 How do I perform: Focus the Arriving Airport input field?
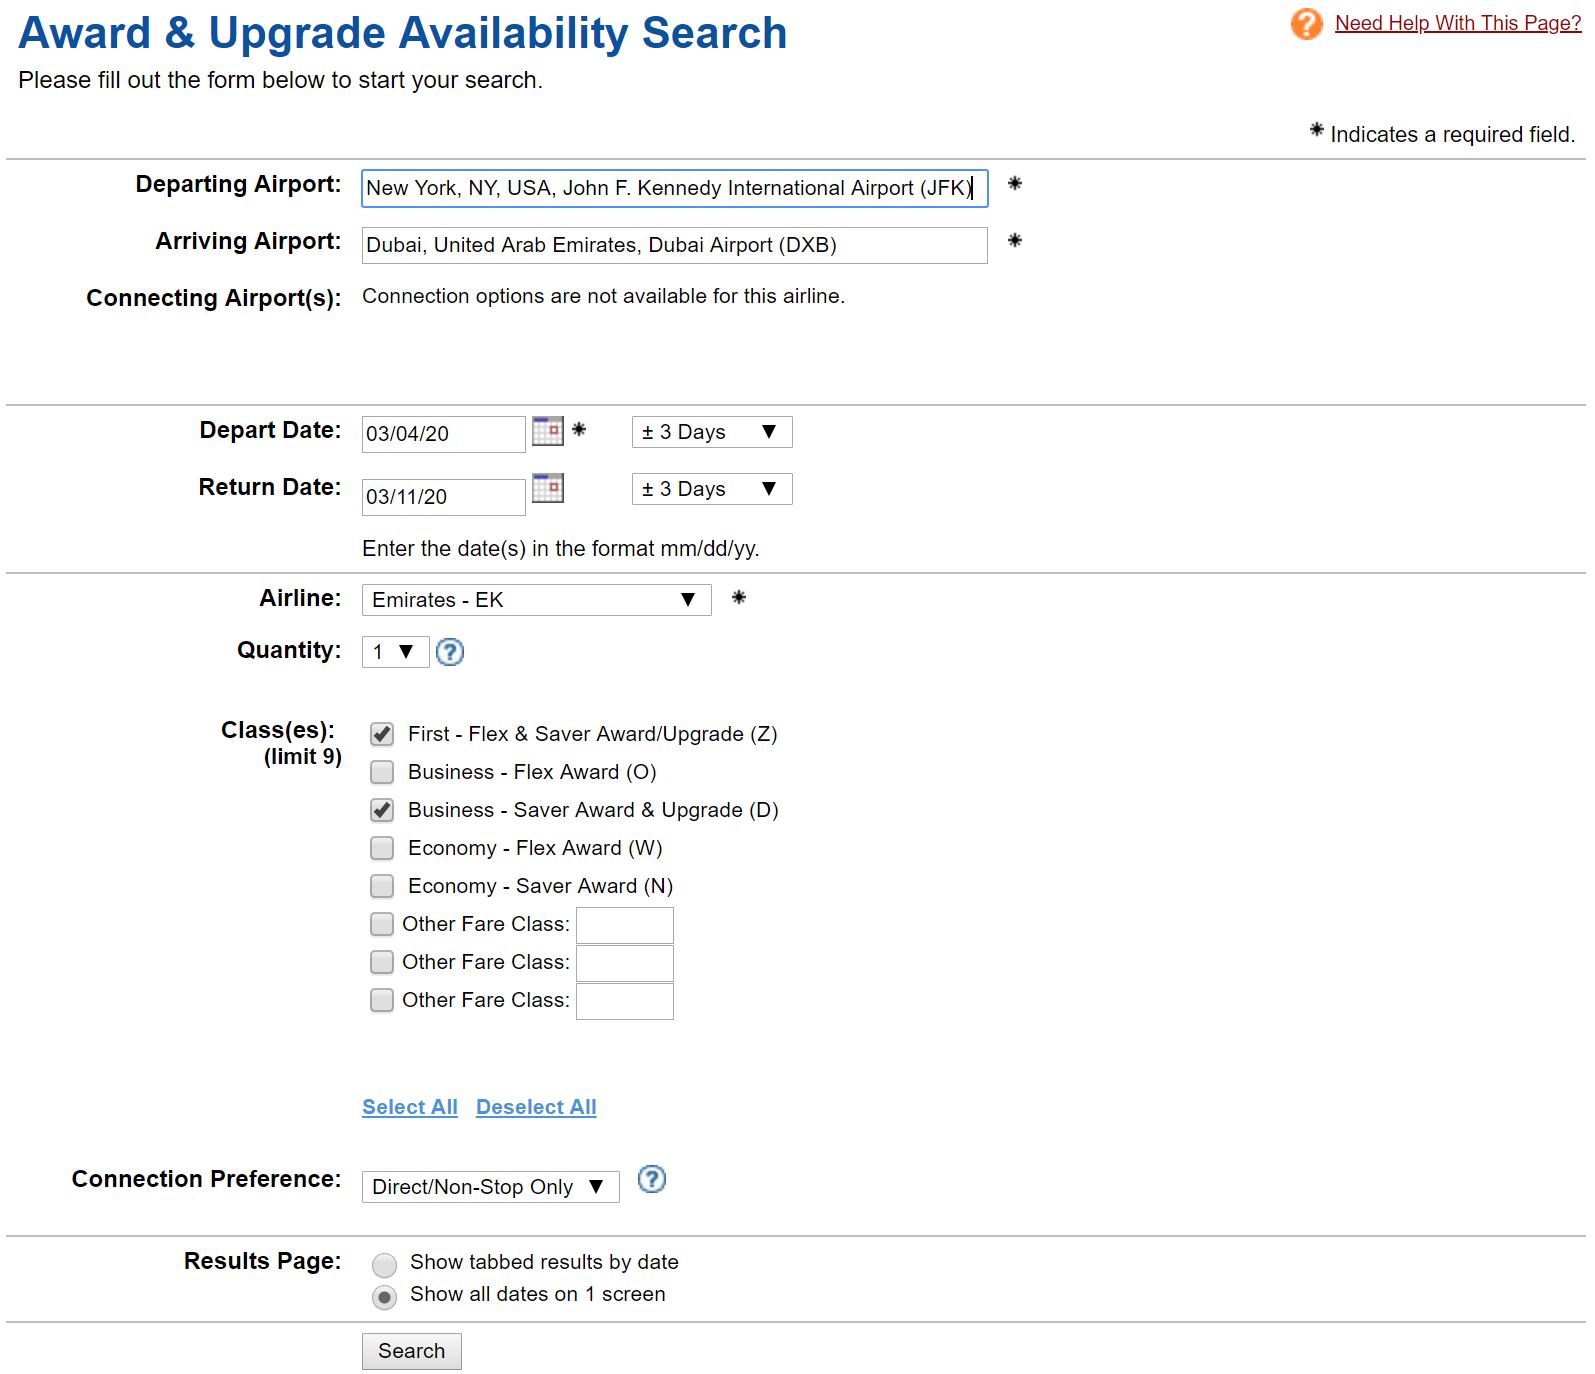point(675,245)
